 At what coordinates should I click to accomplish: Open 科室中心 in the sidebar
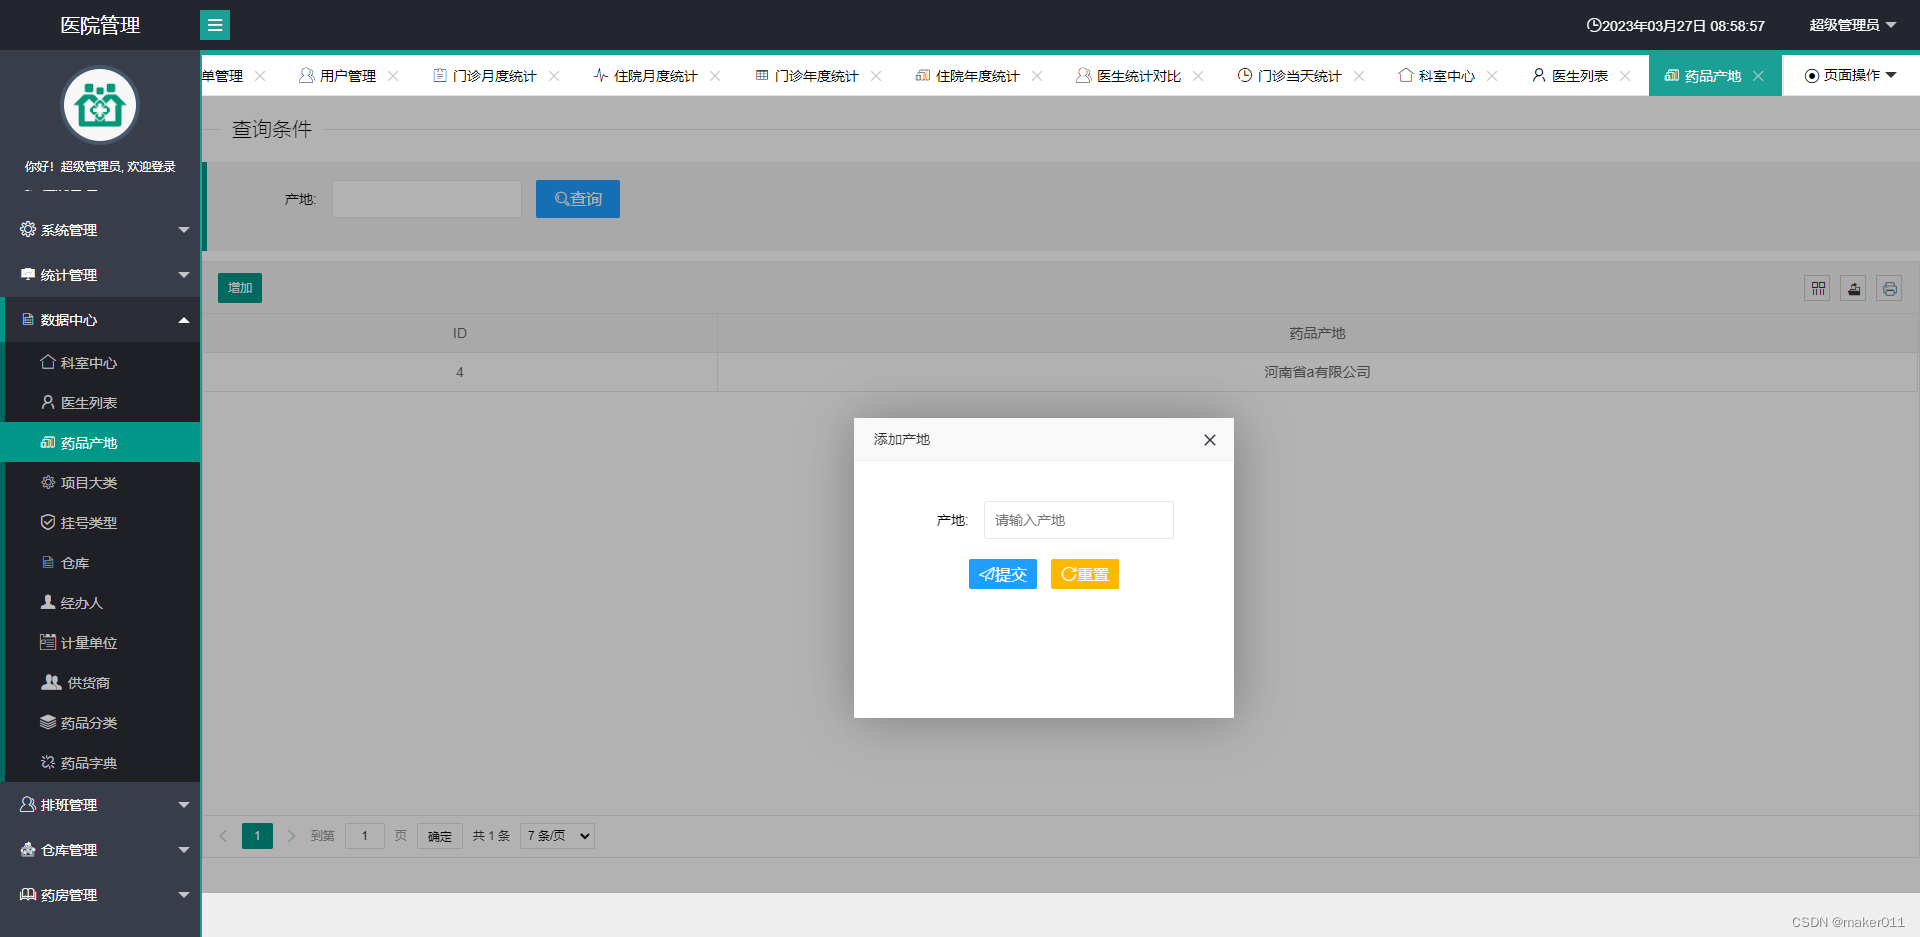(x=102, y=363)
